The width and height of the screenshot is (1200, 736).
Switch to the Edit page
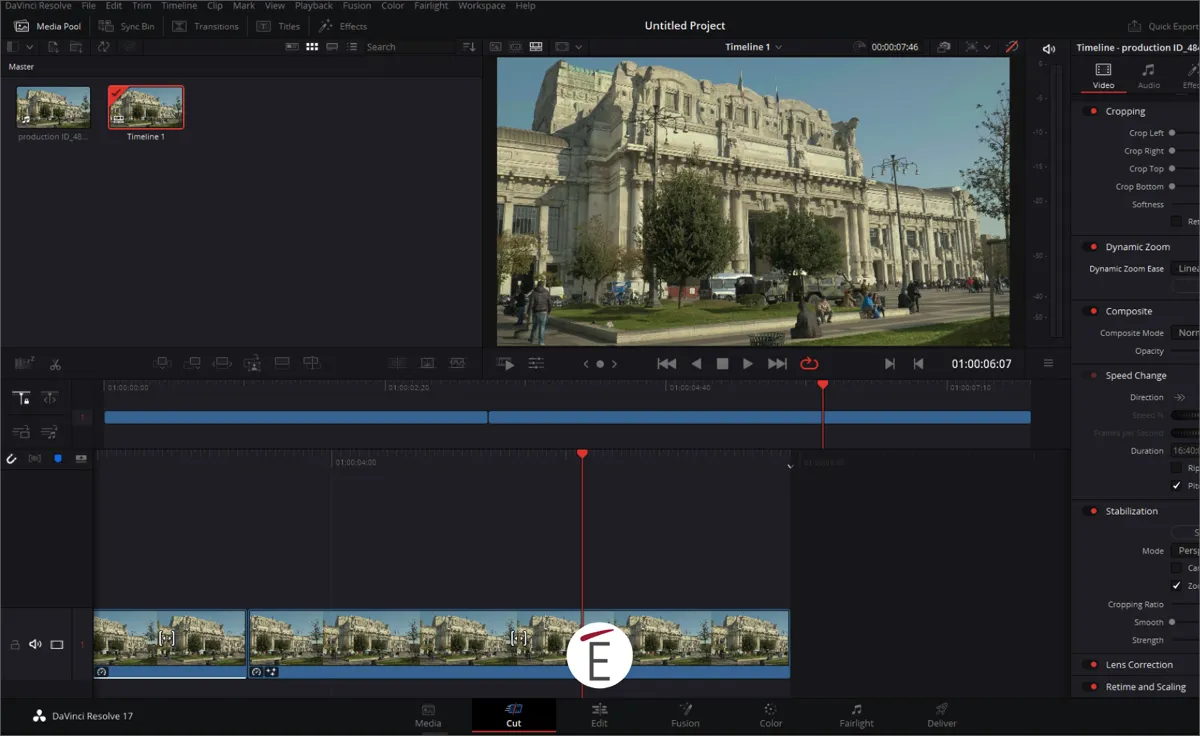(599, 716)
